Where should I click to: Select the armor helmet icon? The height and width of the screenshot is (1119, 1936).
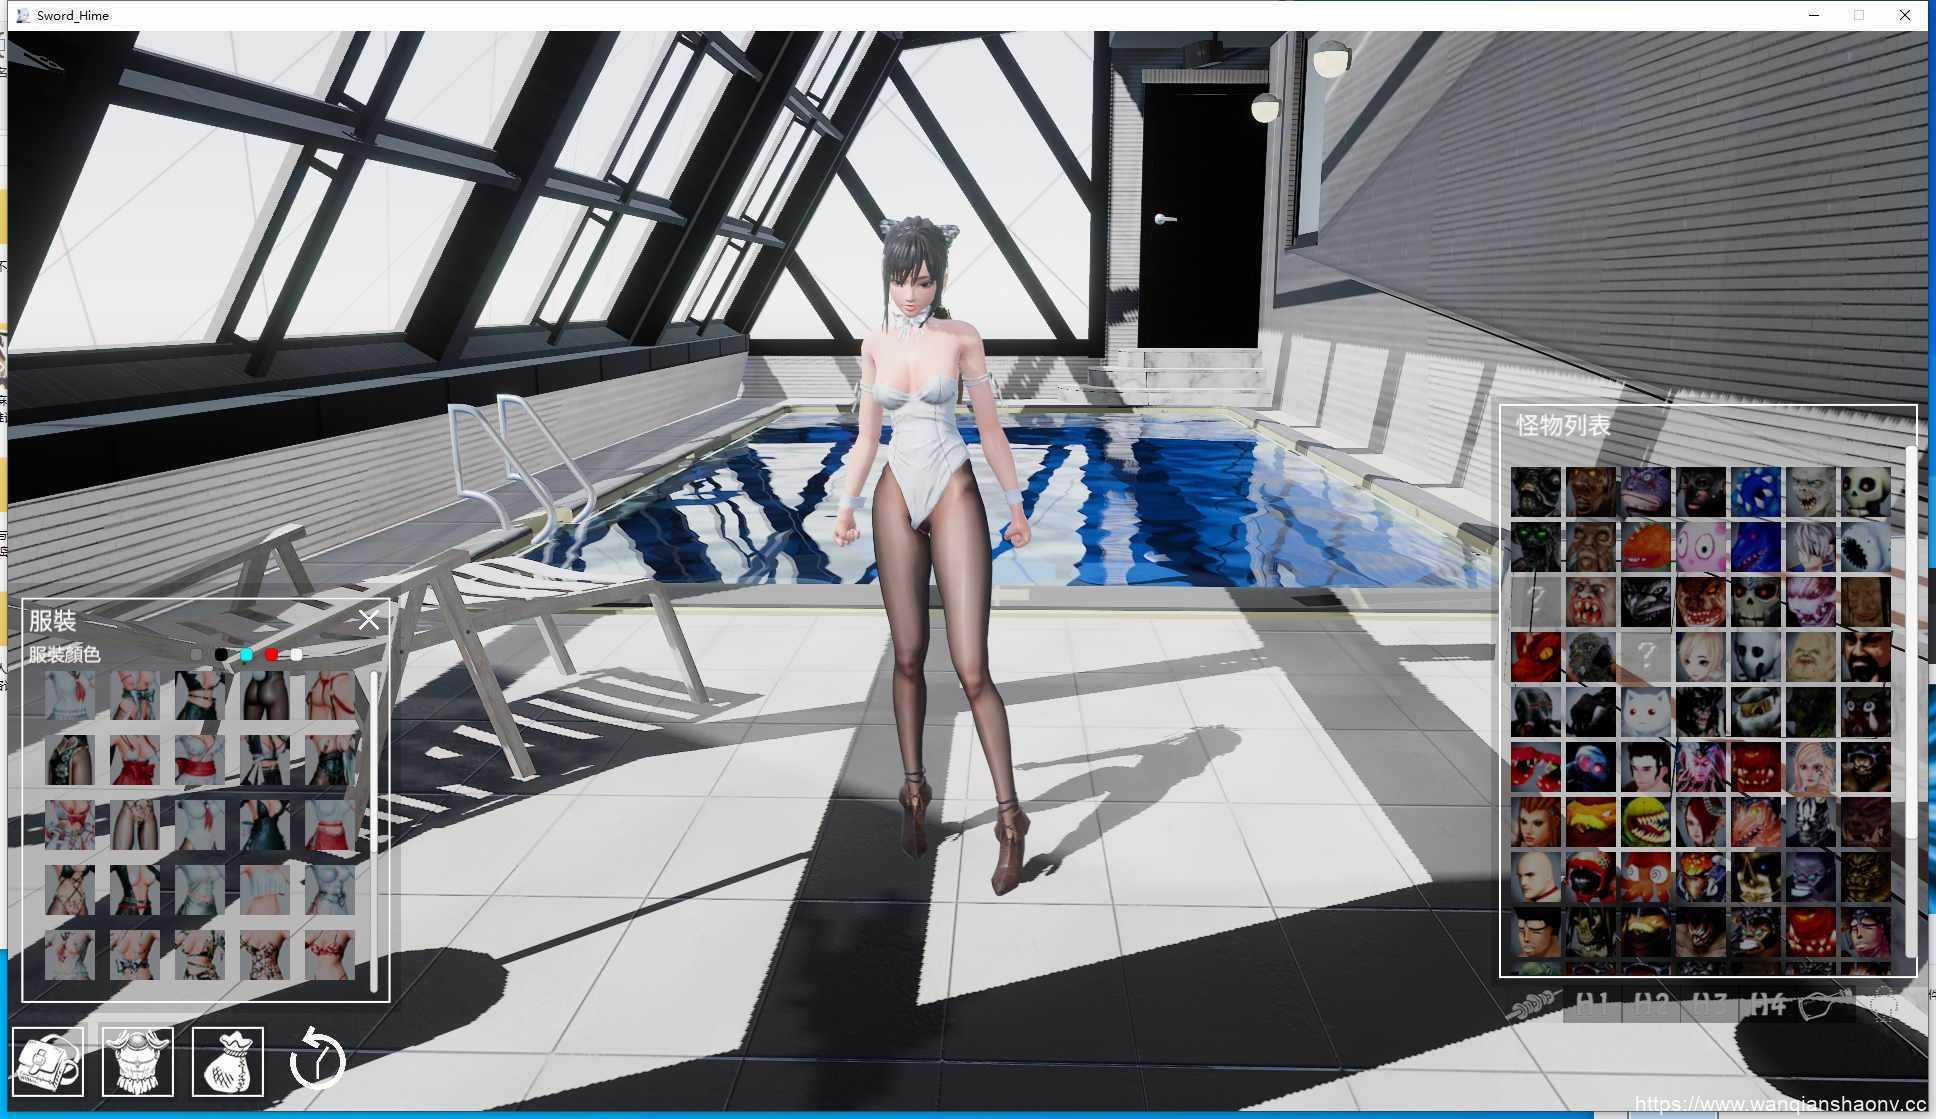pyautogui.click(x=139, y=1061)
